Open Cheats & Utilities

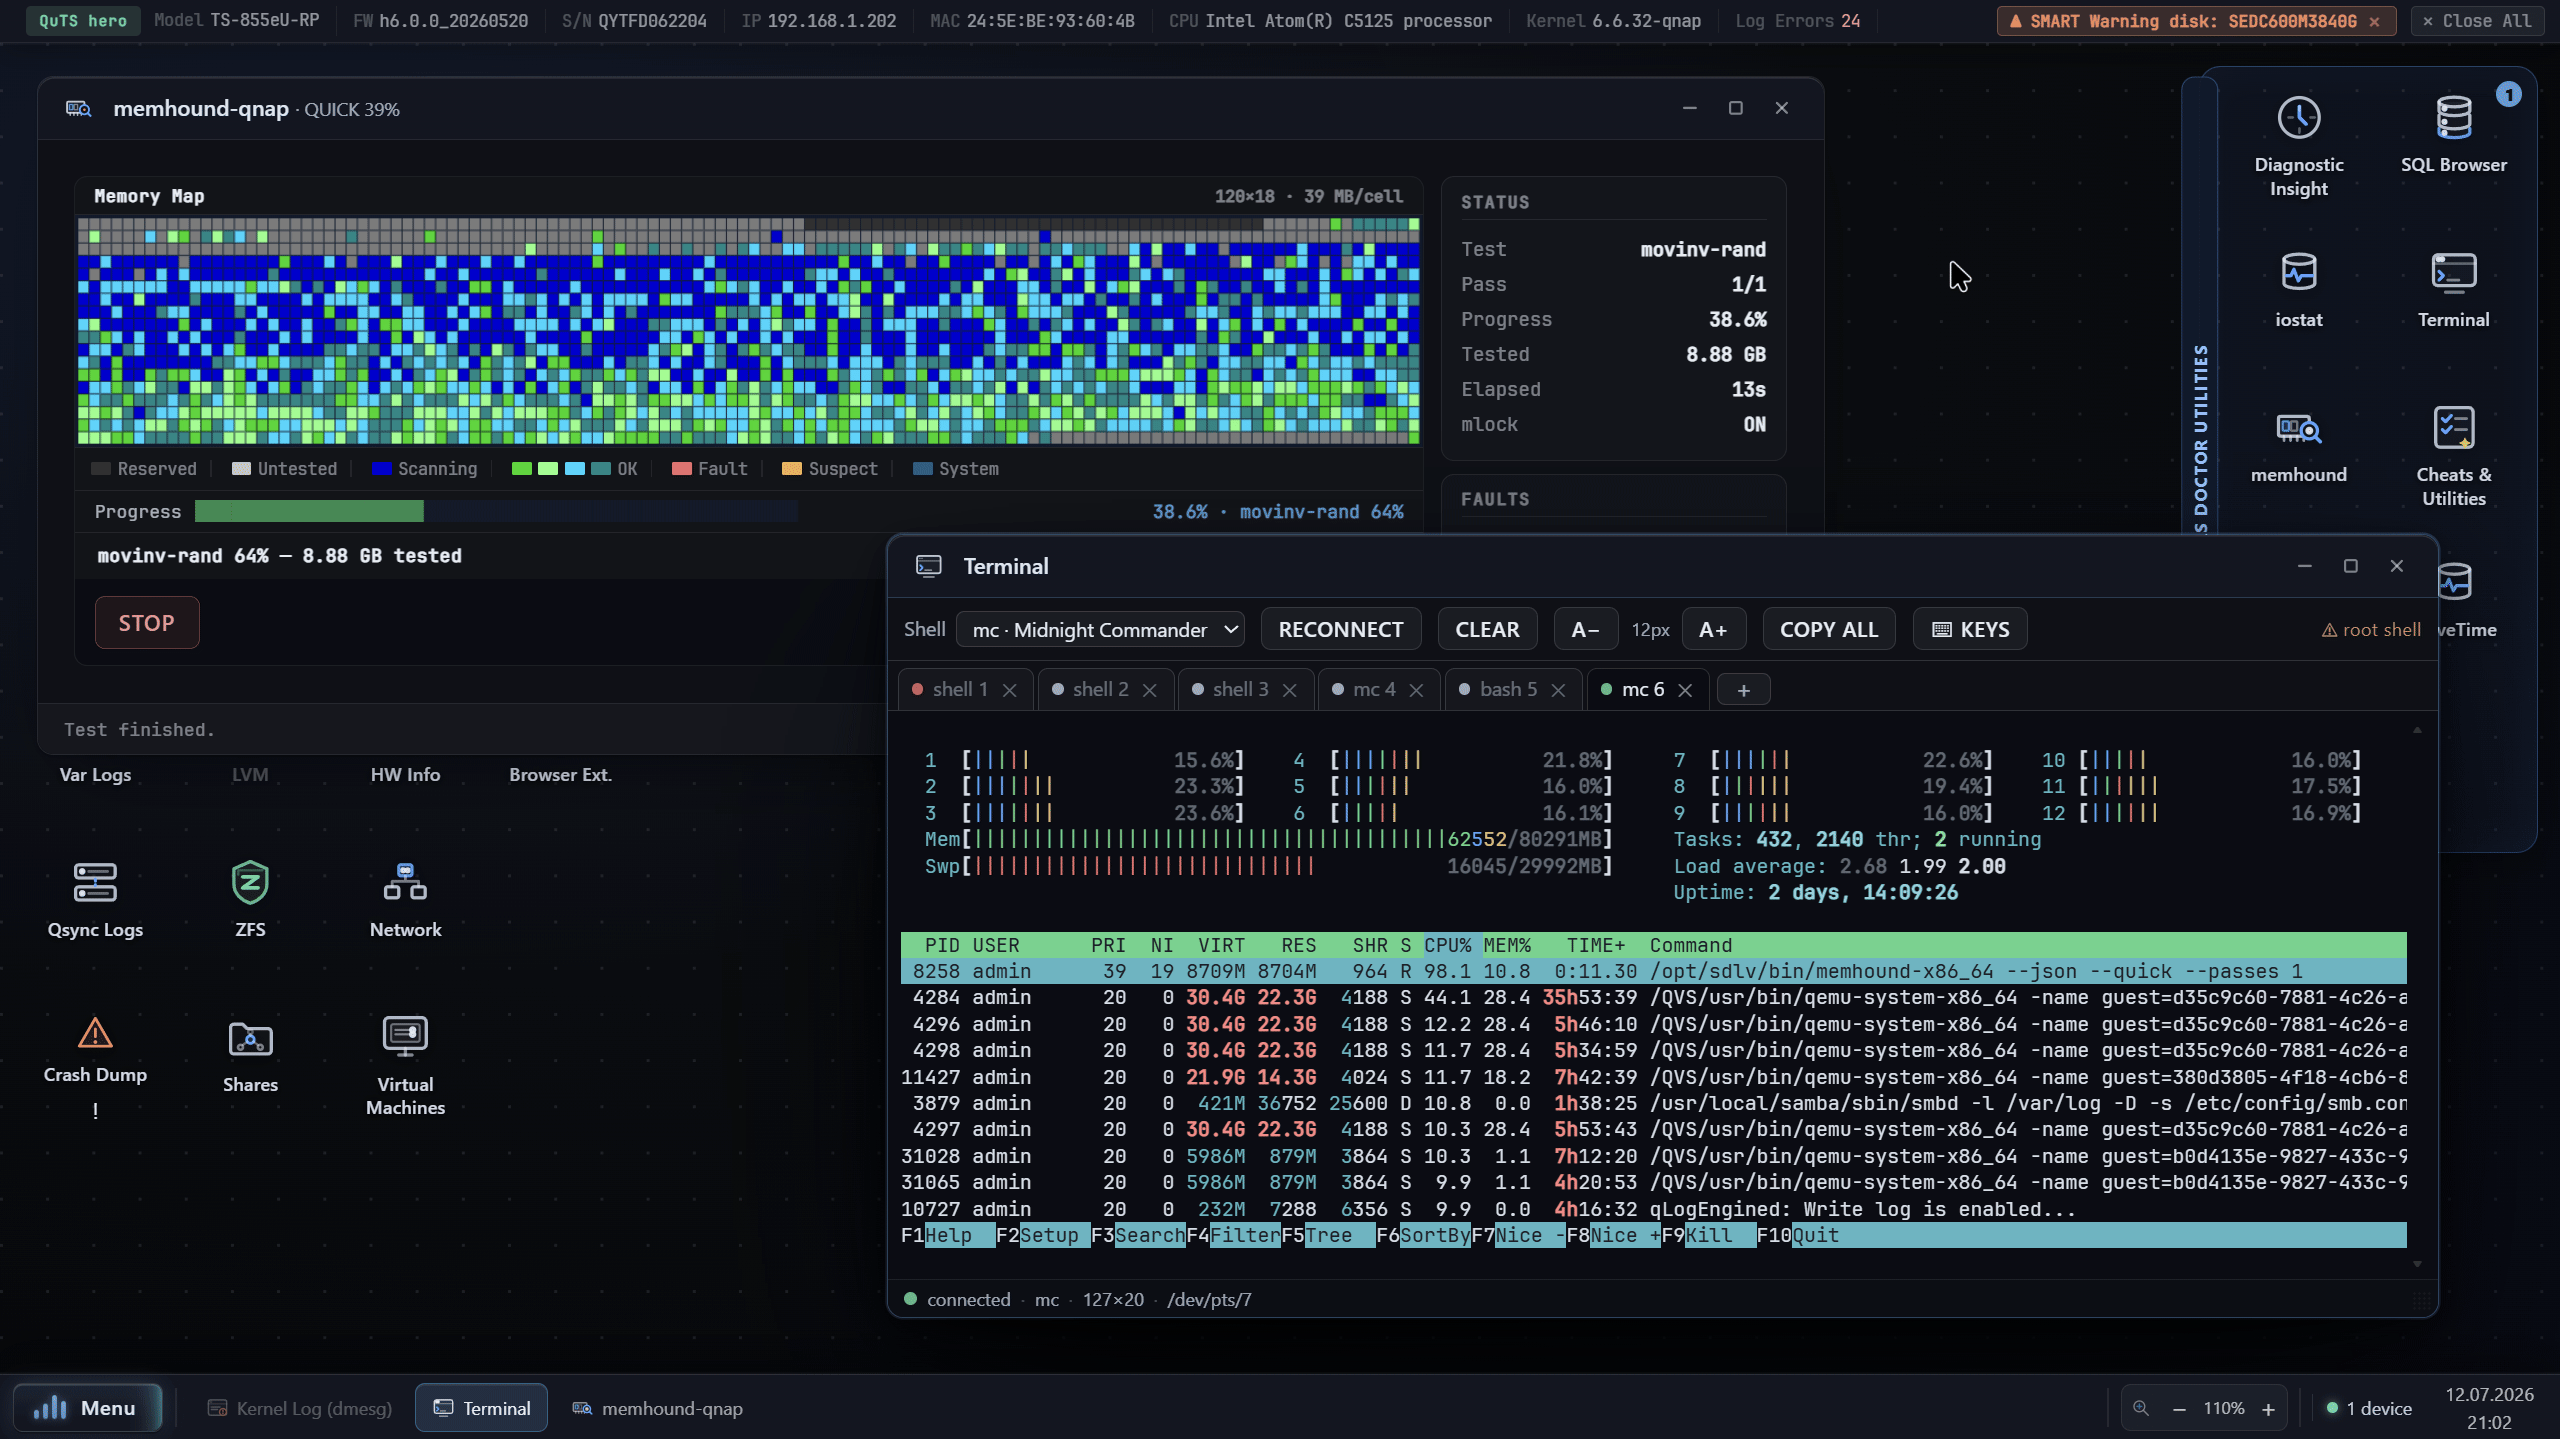pyautogui.click(x=2453, y=455)
